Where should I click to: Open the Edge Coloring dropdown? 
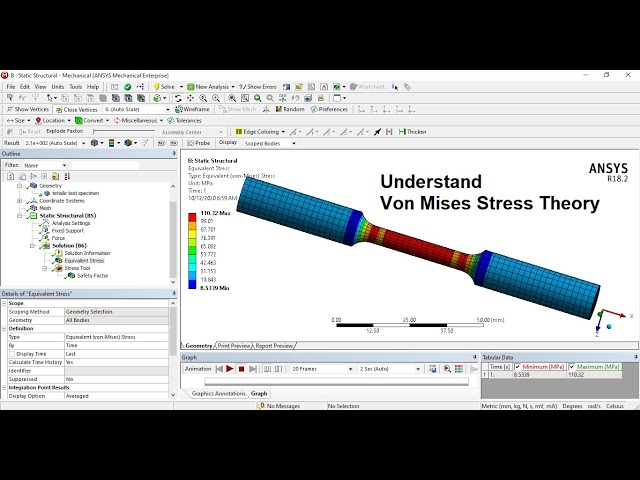(260, 131)
